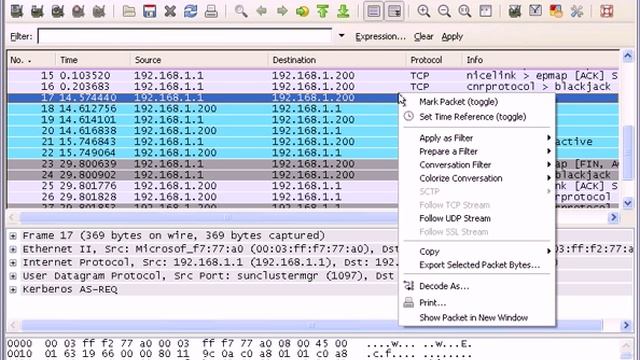Viewport: 640px width, 360px height.
Task: Go back in packet history arrow
Action: click(261, 11)
